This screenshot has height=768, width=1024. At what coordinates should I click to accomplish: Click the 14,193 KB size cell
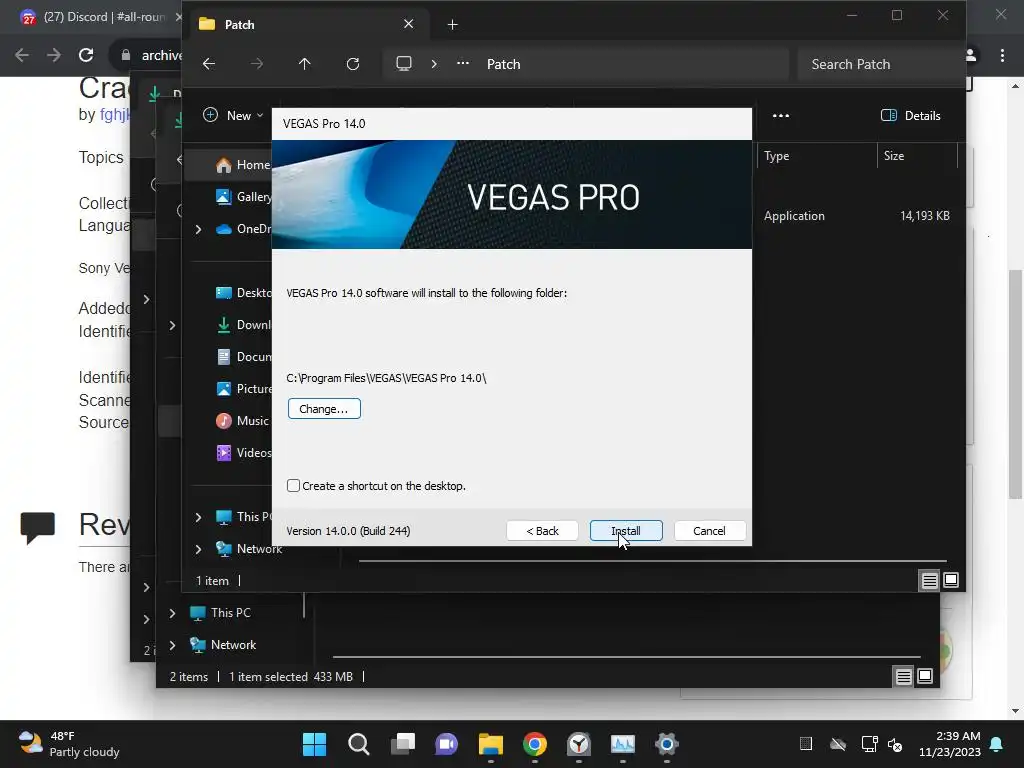pyautogui.click(x=925, y=216)
